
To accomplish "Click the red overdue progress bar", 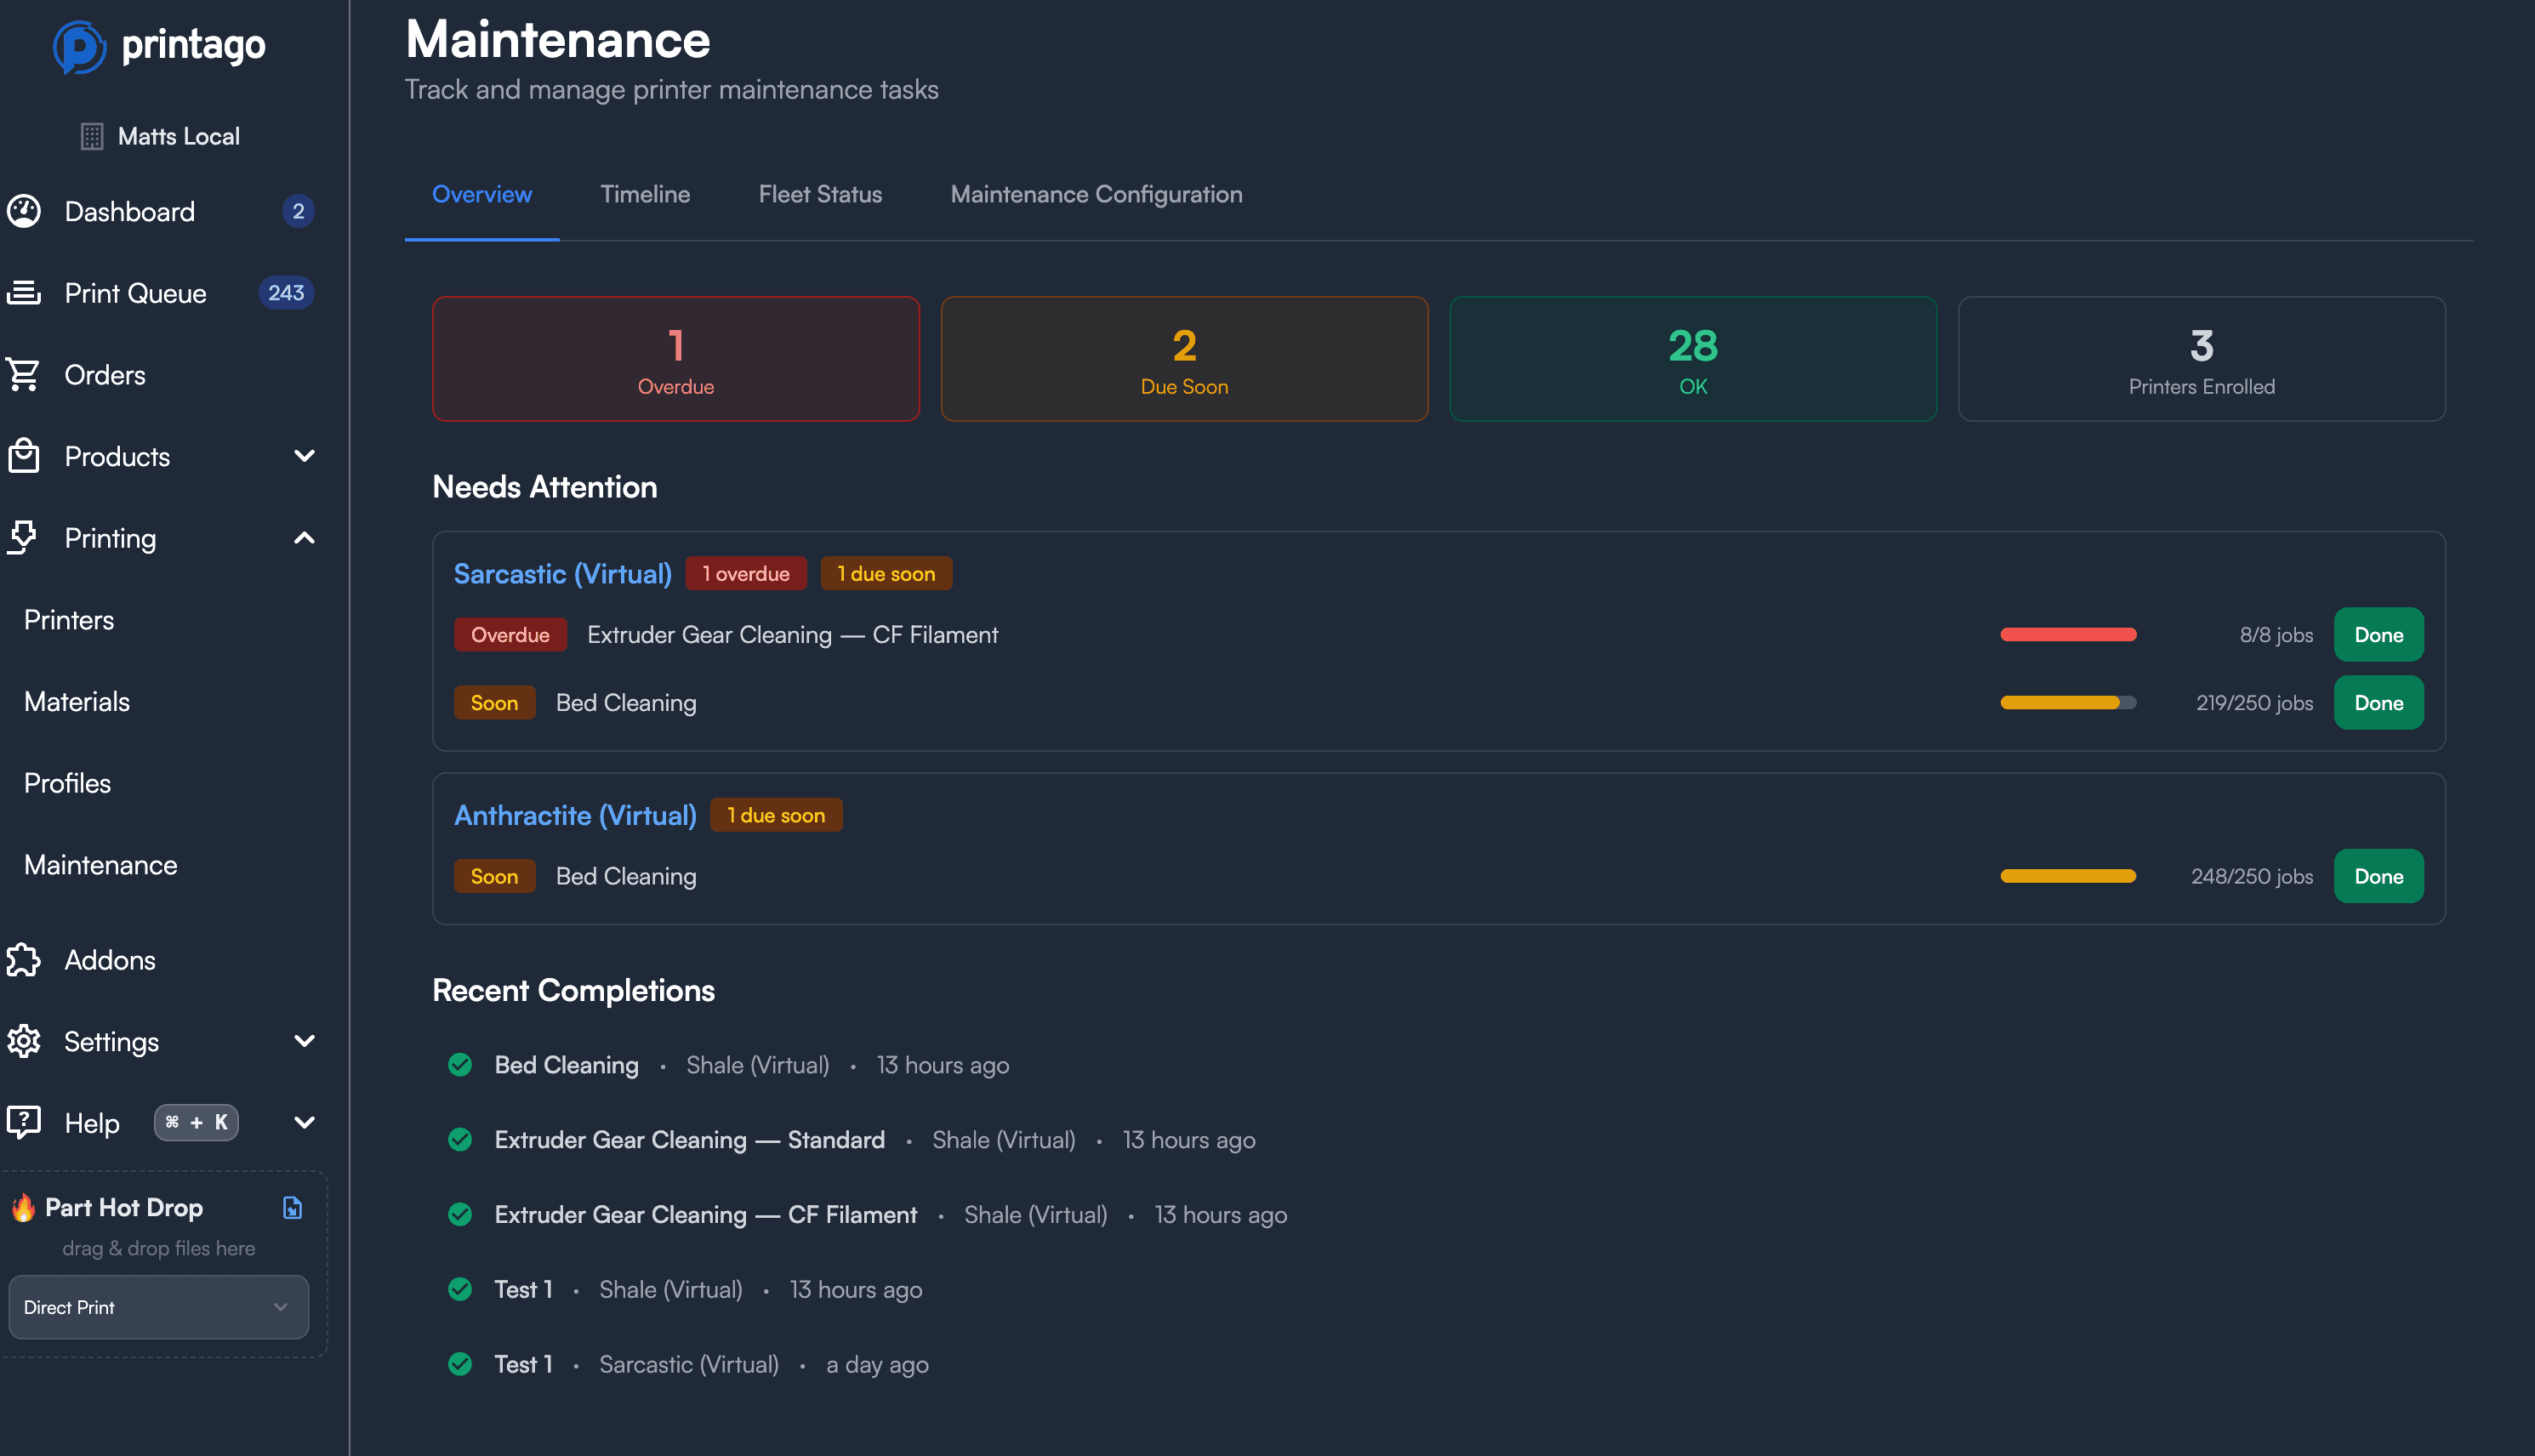I will coord(2067,635).
